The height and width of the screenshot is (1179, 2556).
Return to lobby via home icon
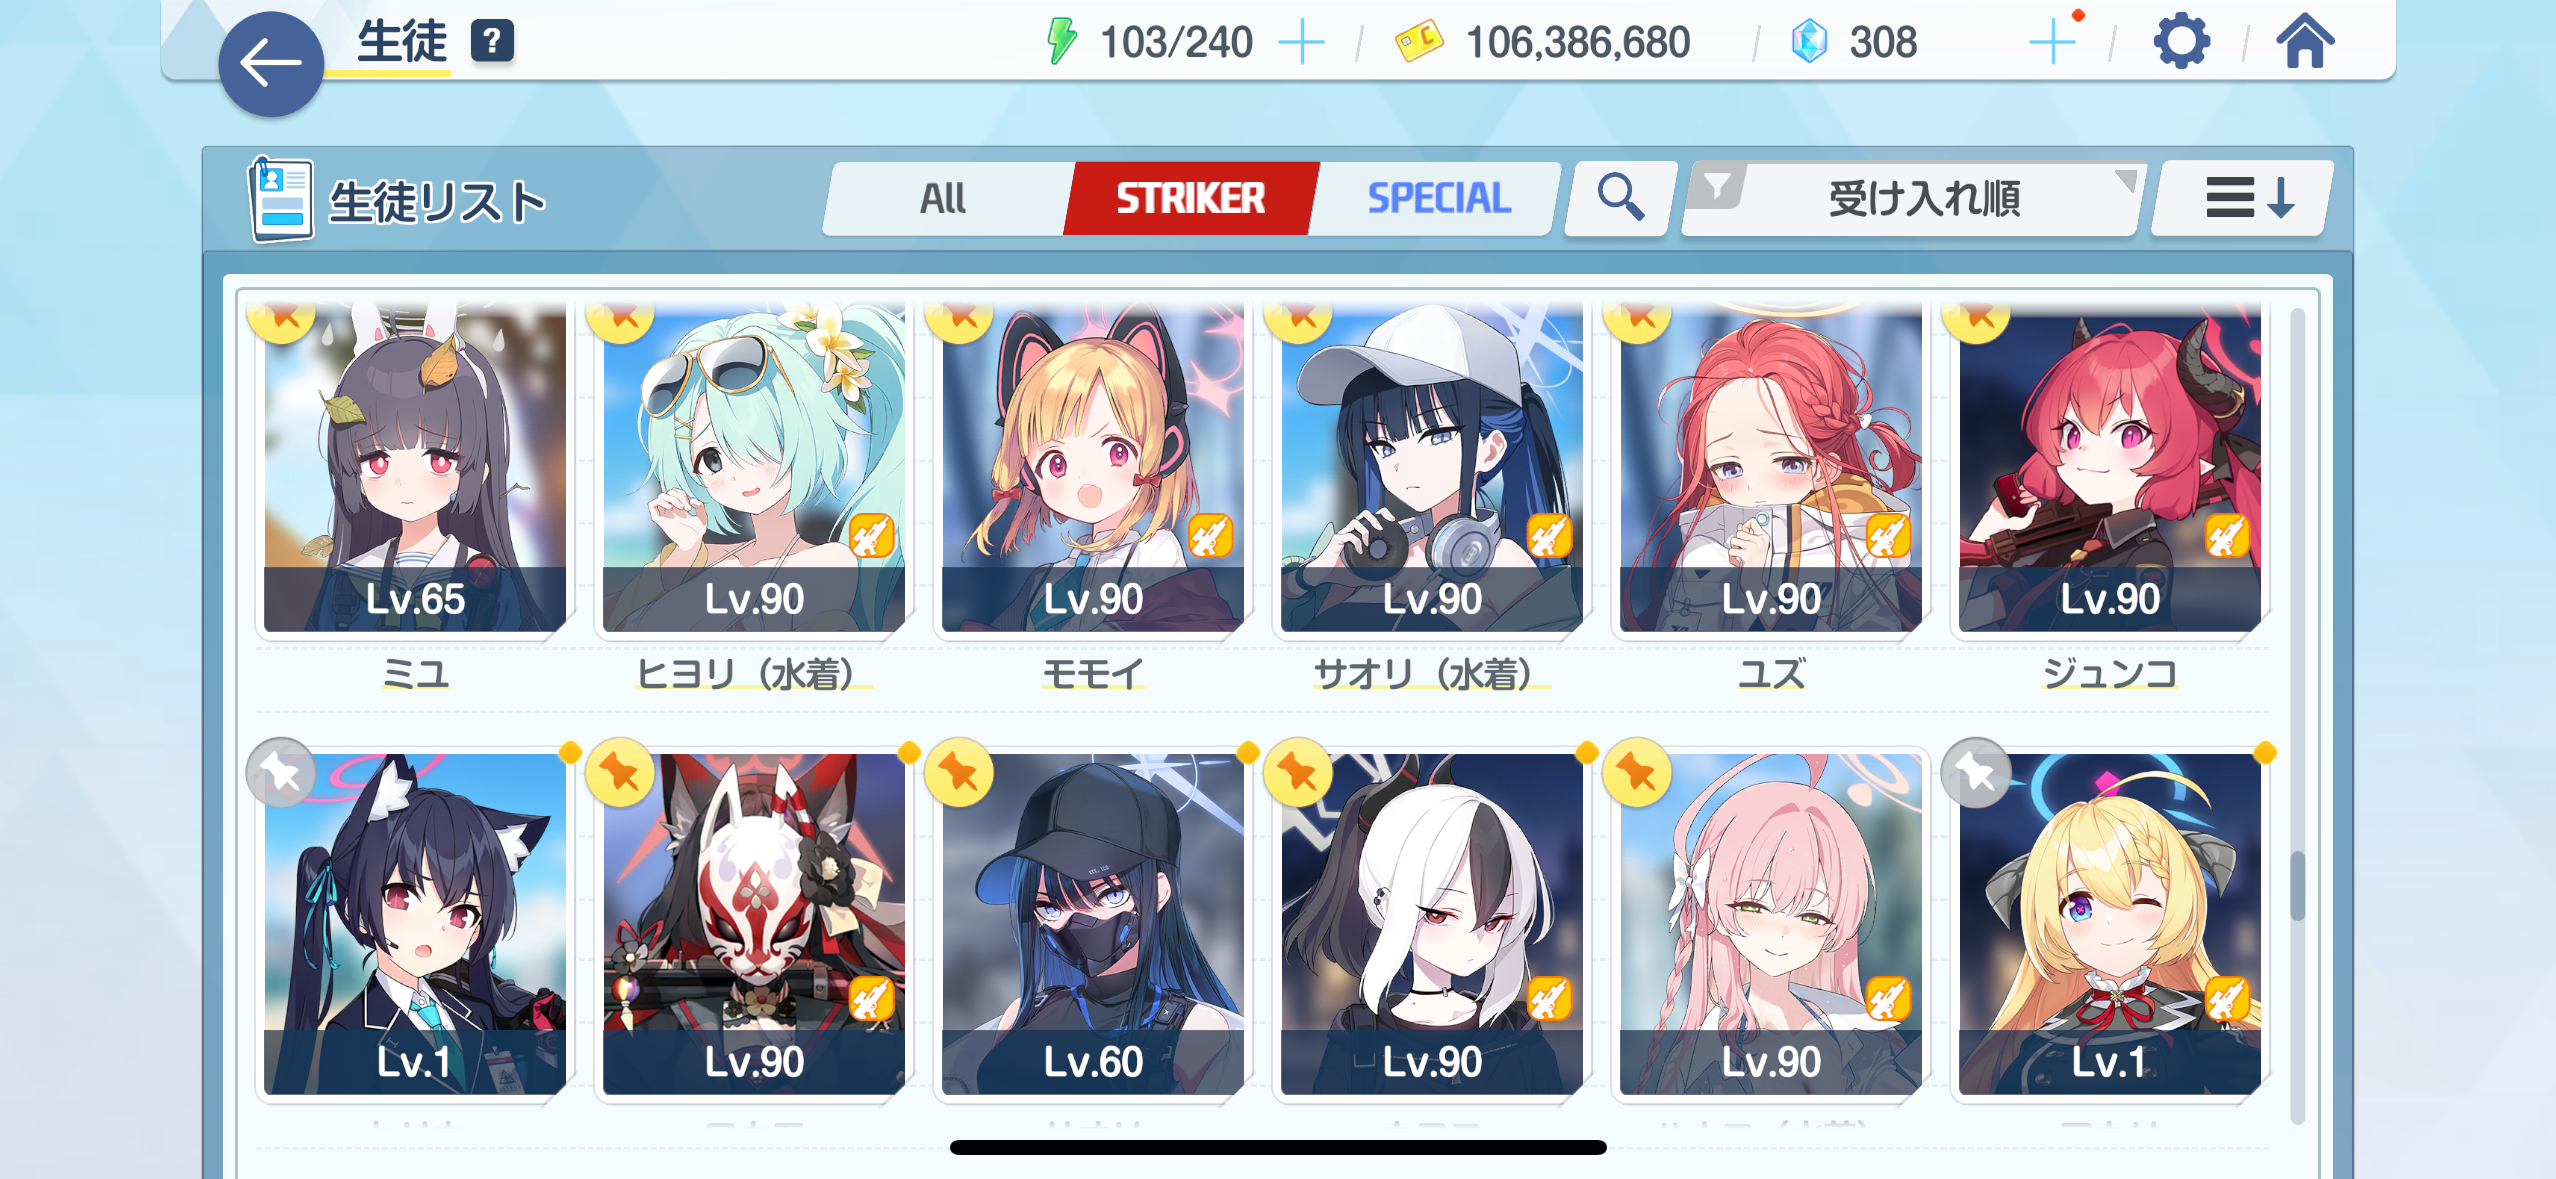pos(2305,42)
